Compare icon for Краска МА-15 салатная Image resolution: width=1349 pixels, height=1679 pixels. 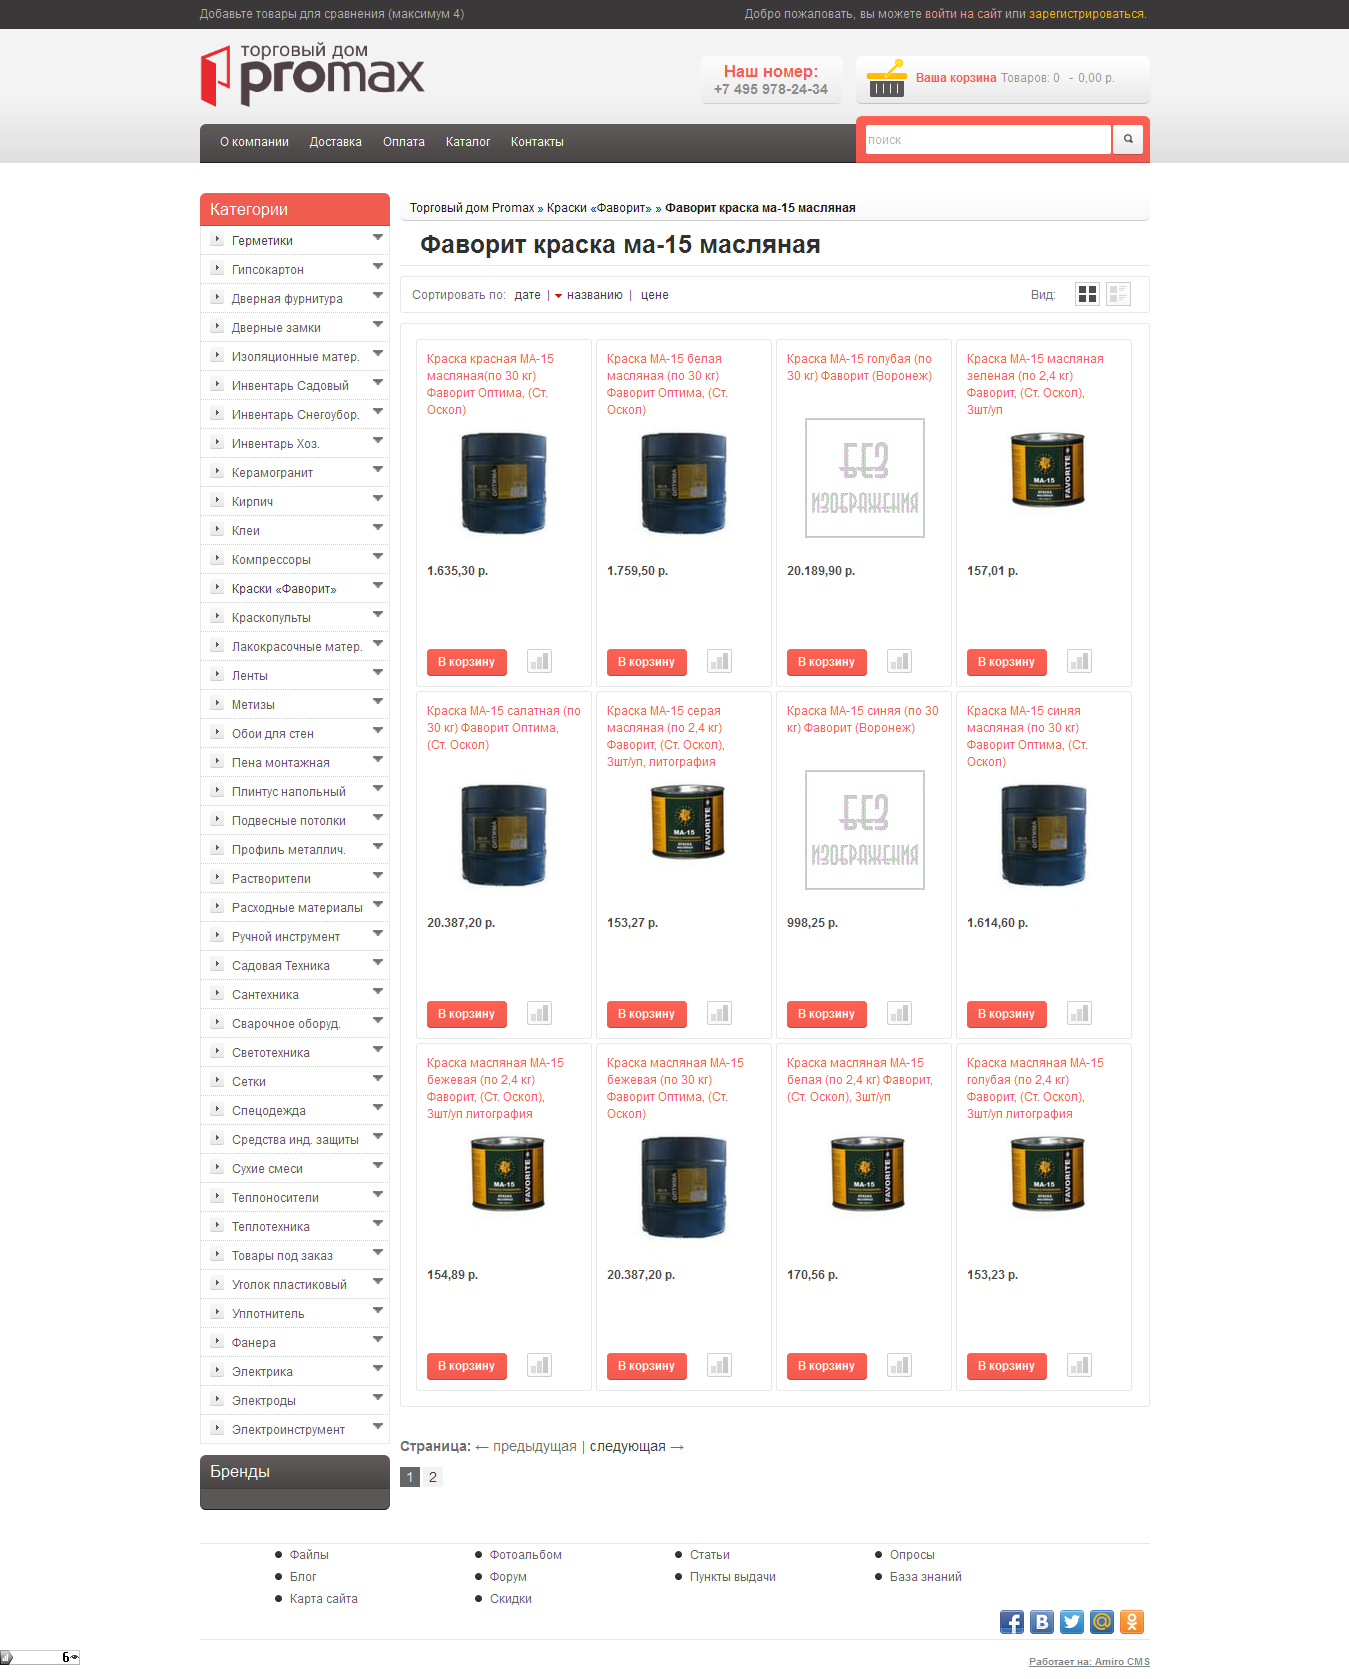point(539,1013)
